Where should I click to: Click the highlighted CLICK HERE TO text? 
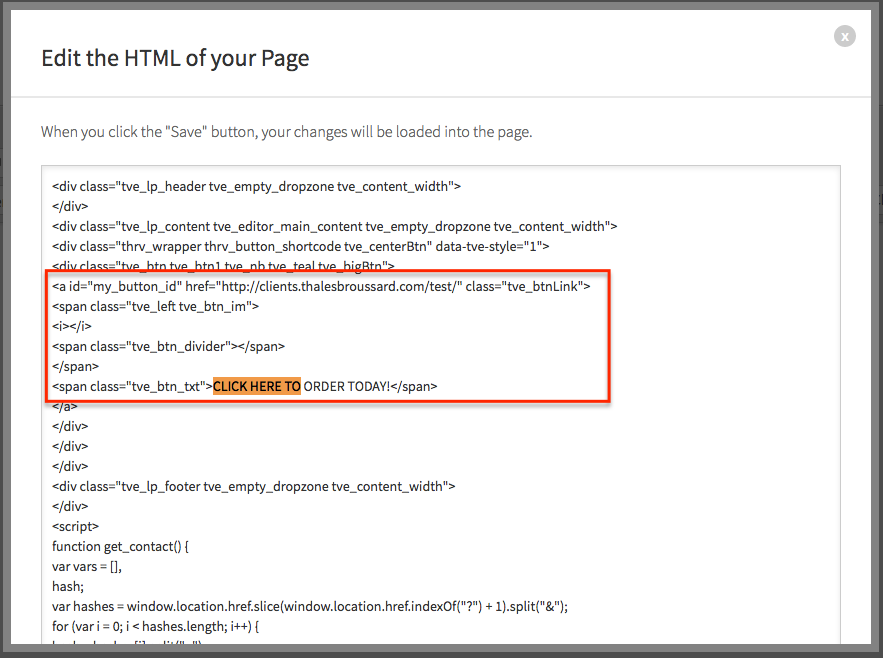point(257,386)
